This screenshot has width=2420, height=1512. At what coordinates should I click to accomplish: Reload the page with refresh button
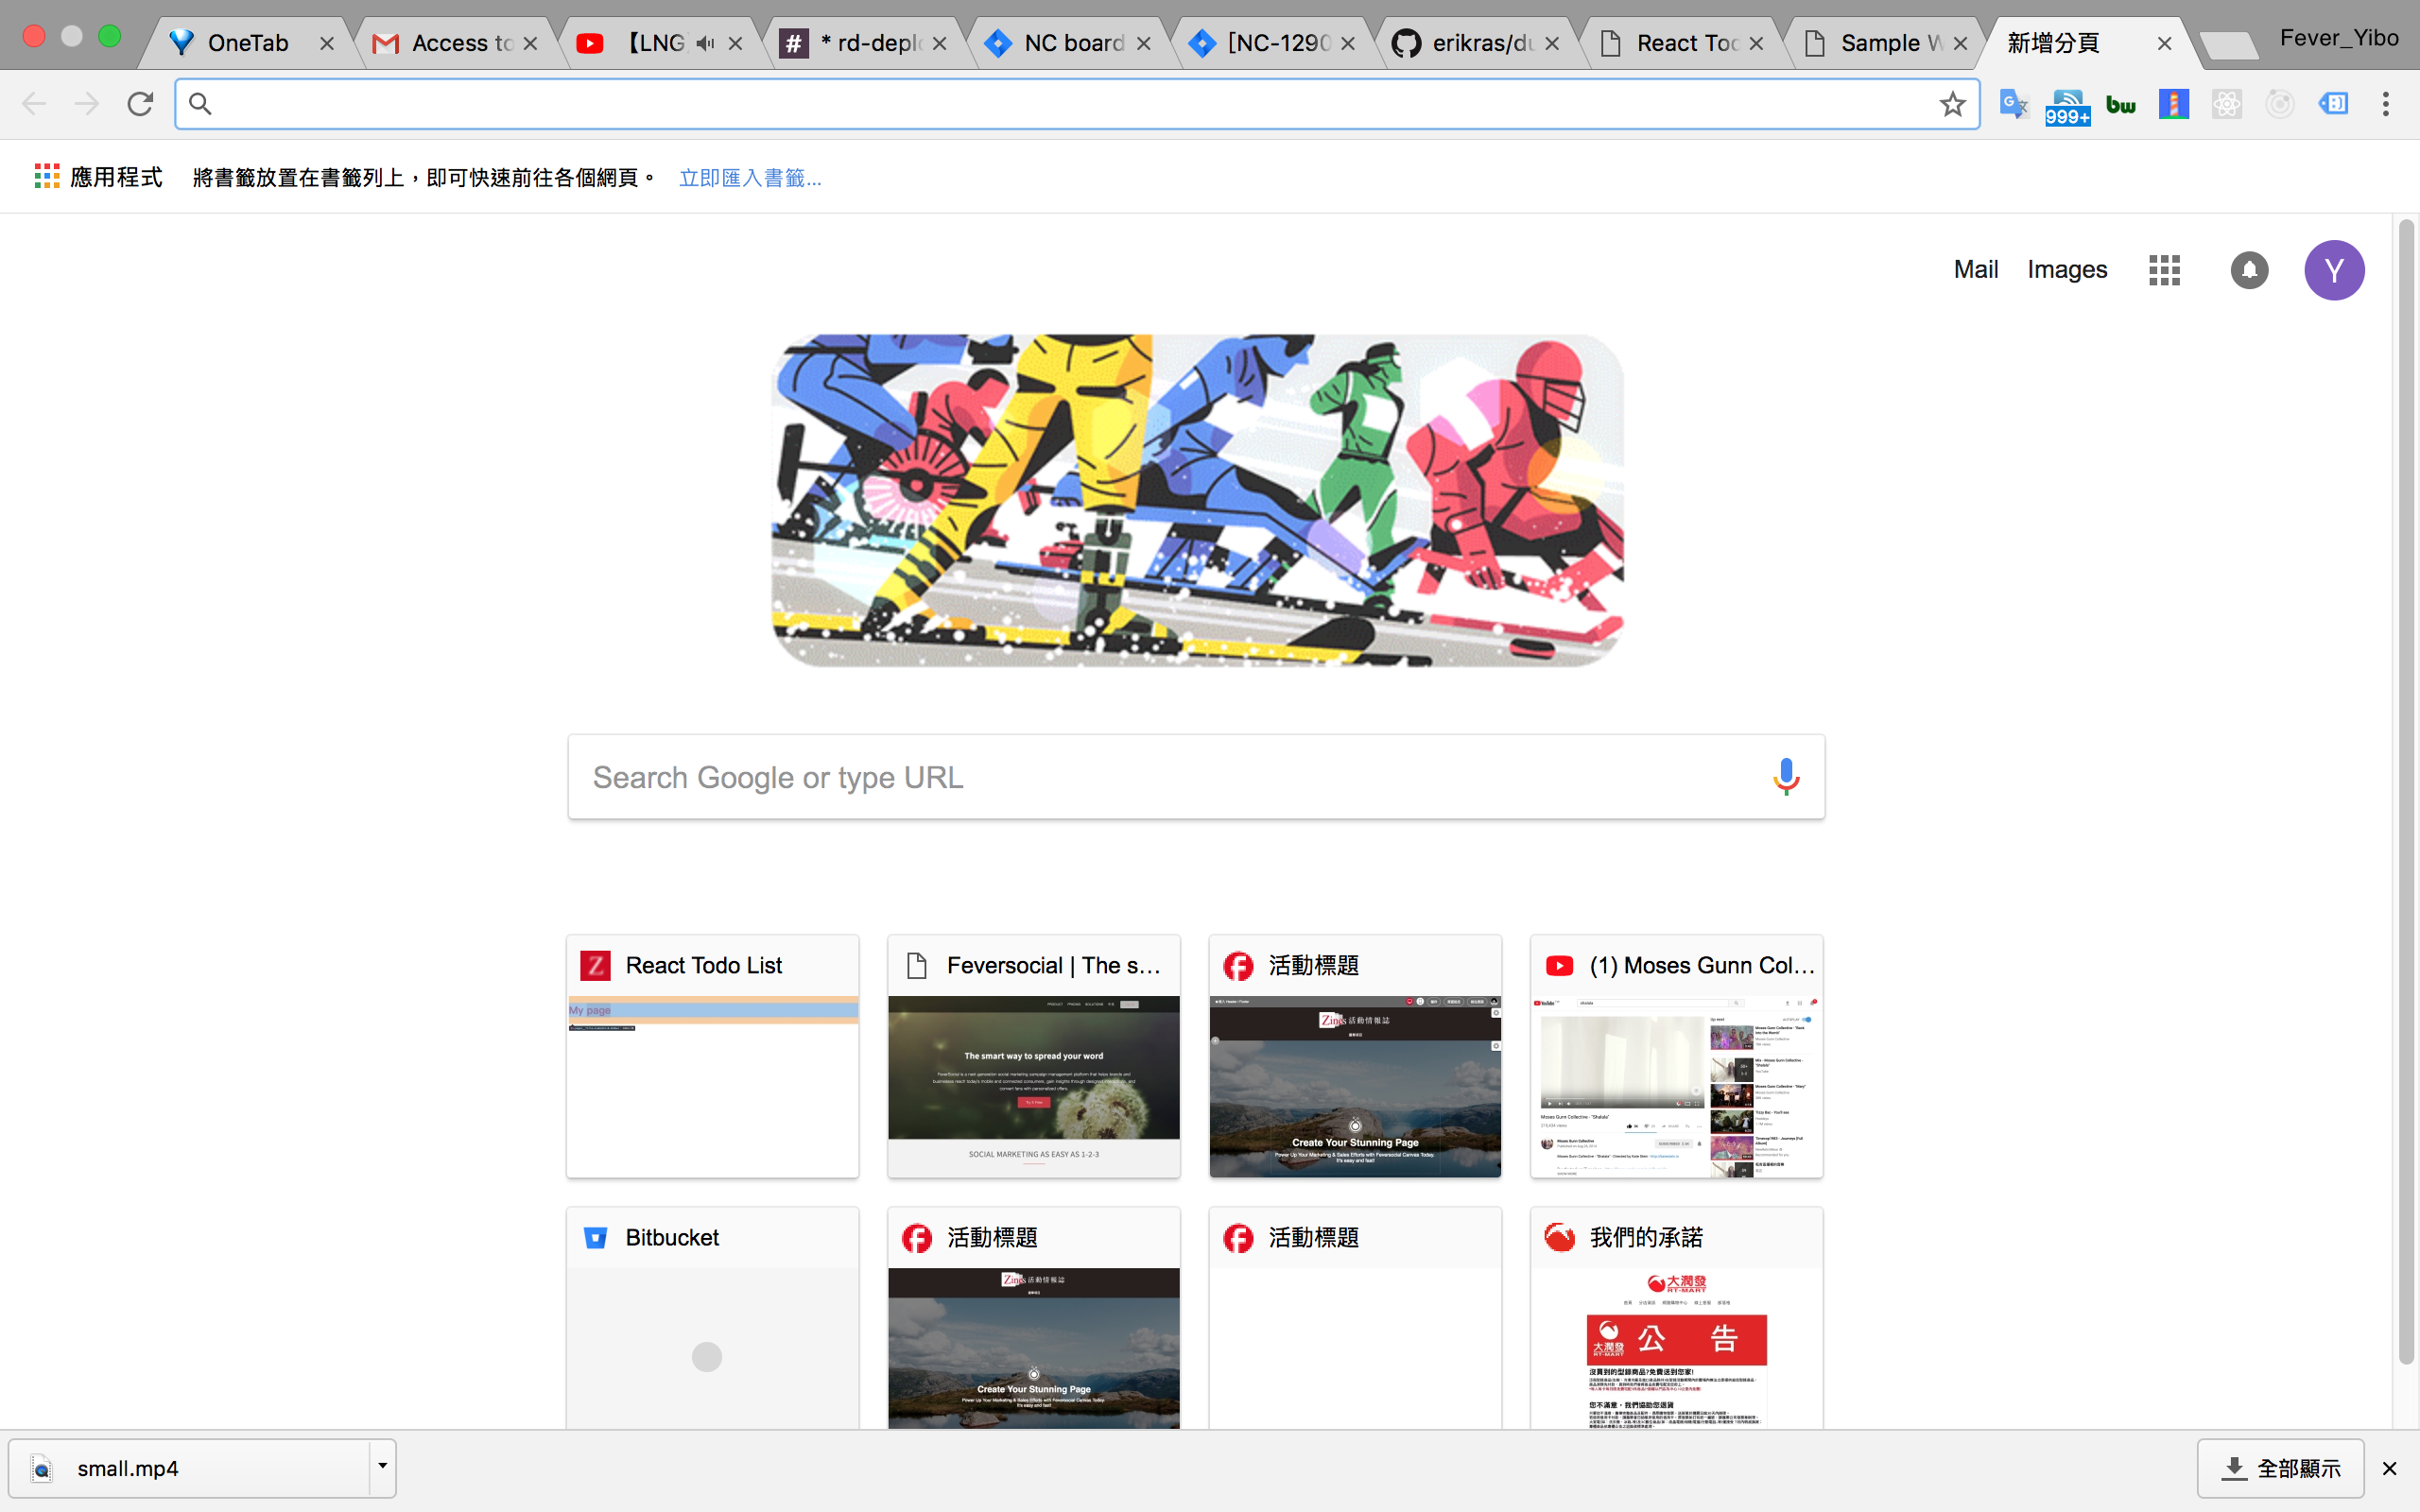(140, 104)
